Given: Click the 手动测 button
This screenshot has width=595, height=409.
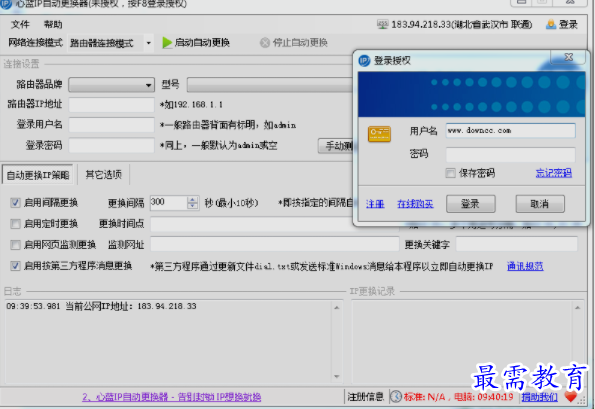Looking at the screenshot, I should [x=335, y=146].
